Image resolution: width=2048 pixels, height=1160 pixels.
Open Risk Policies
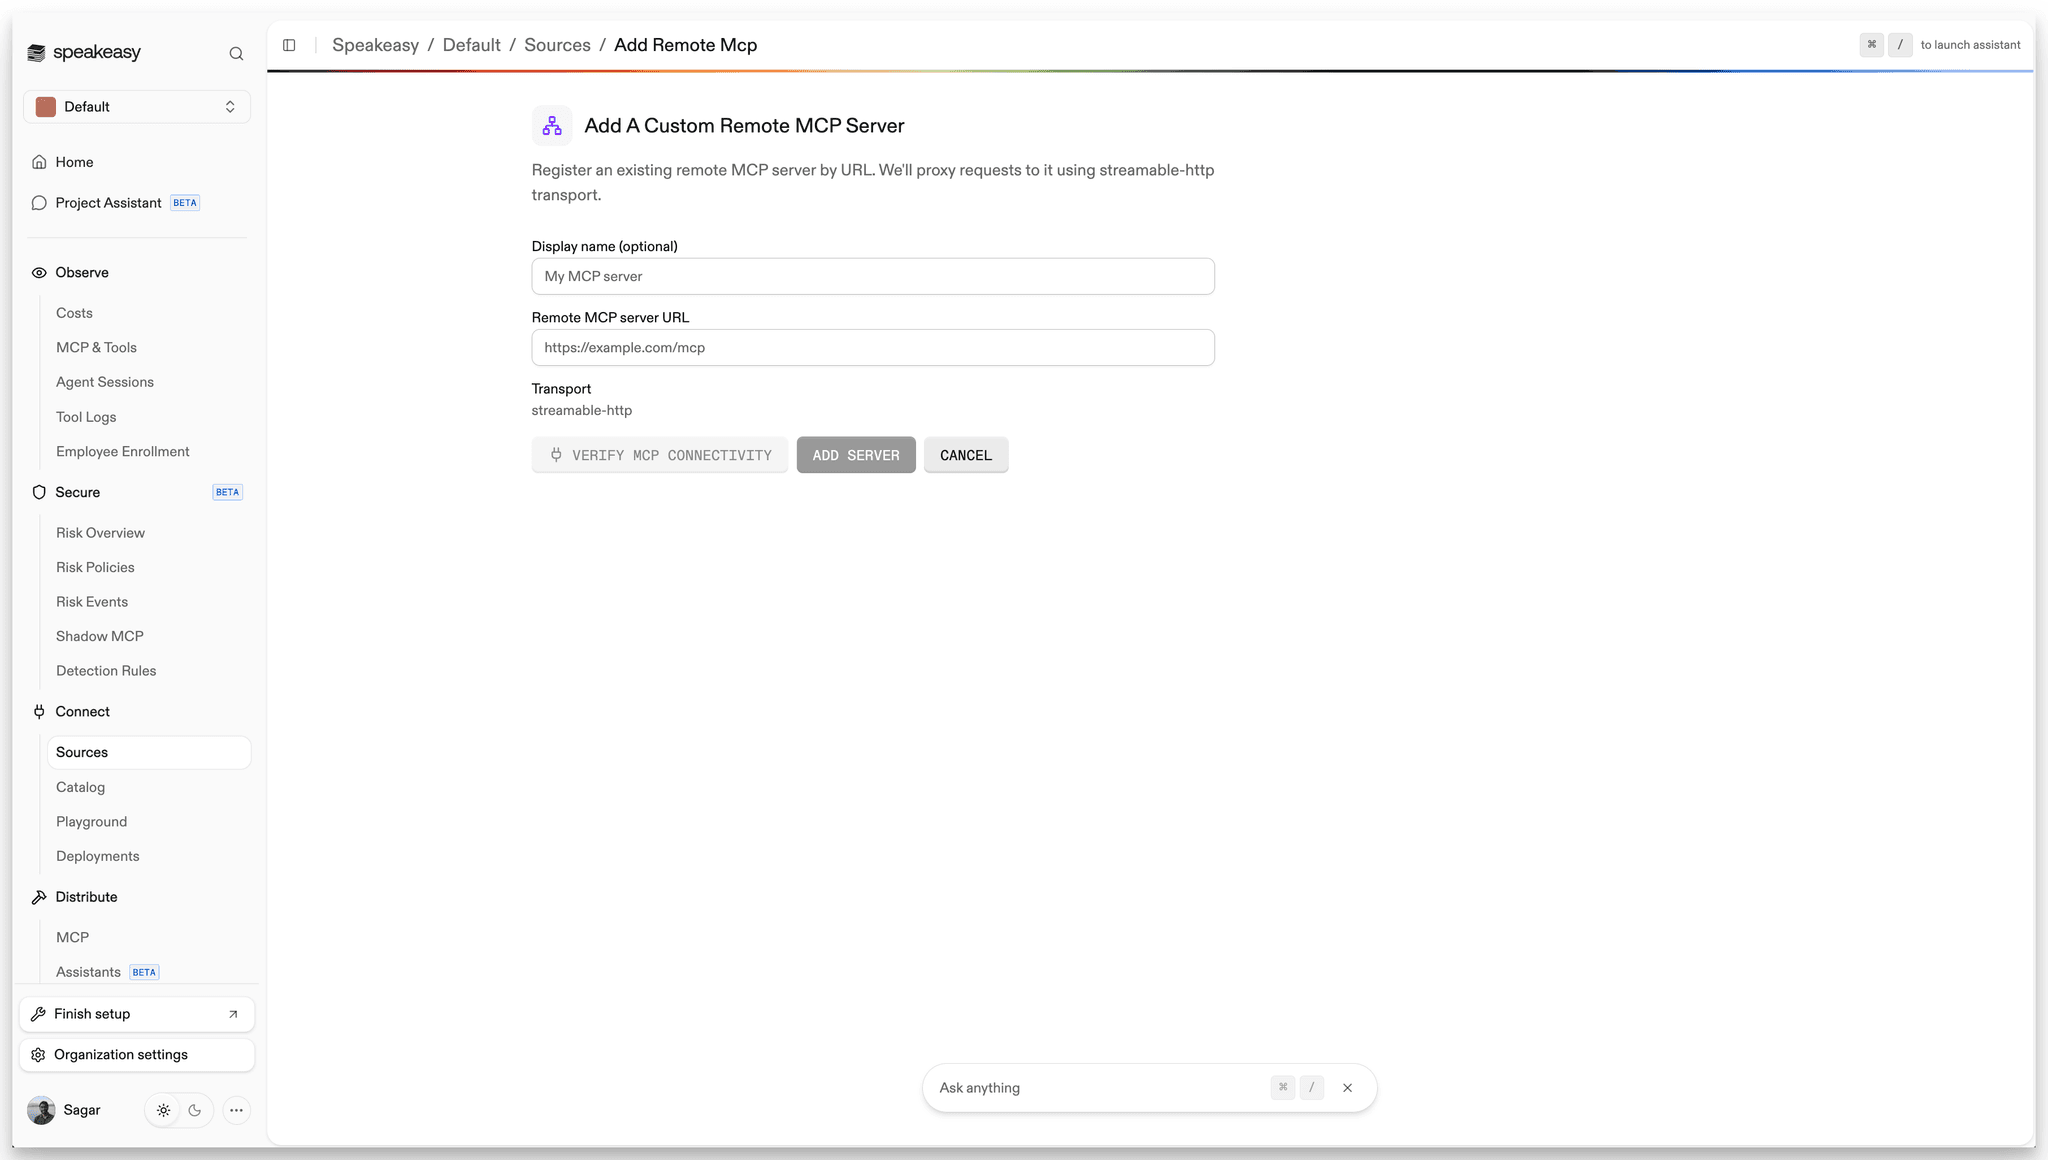click(95, 567)
